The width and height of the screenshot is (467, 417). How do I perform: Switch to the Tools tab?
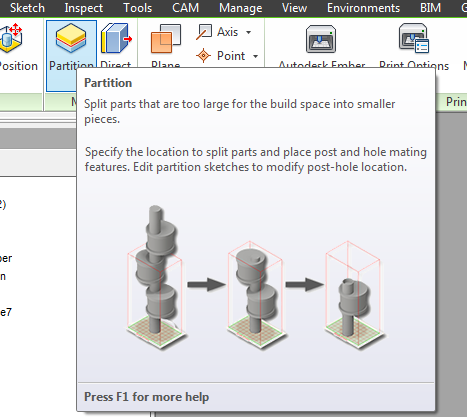tap(137, 8)
